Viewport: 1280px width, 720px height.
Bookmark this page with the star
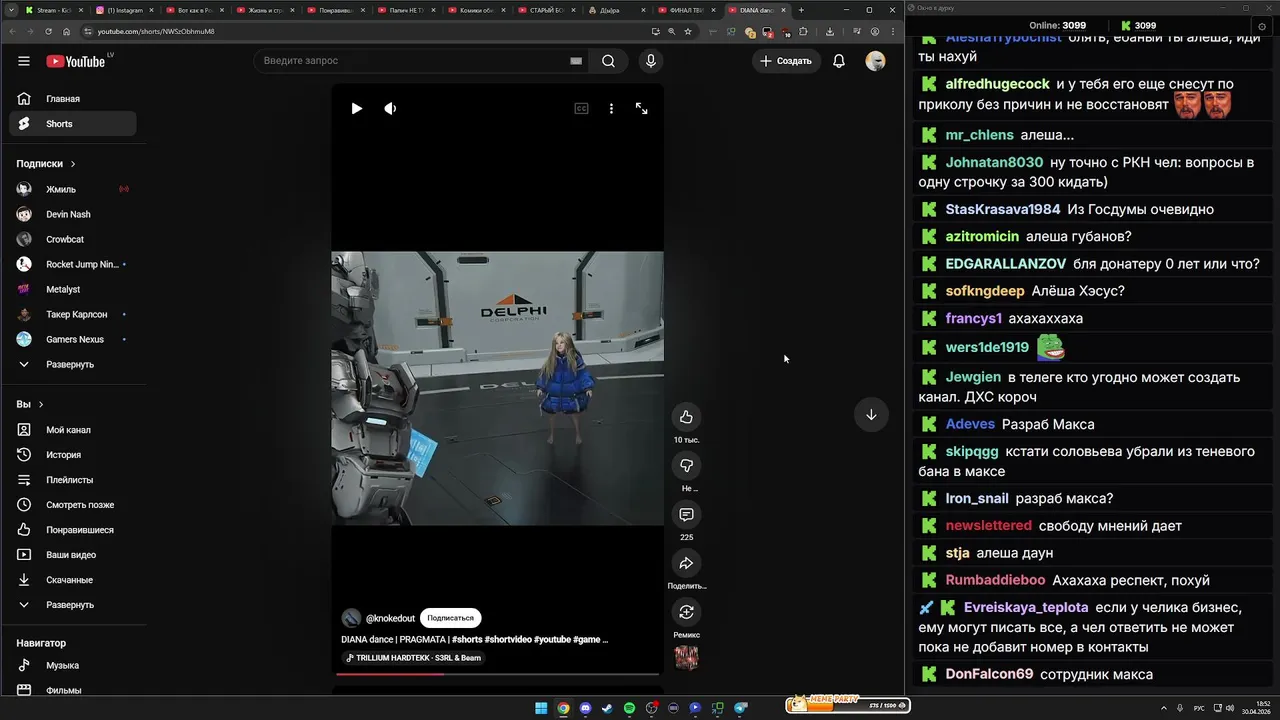click(688, 31)
